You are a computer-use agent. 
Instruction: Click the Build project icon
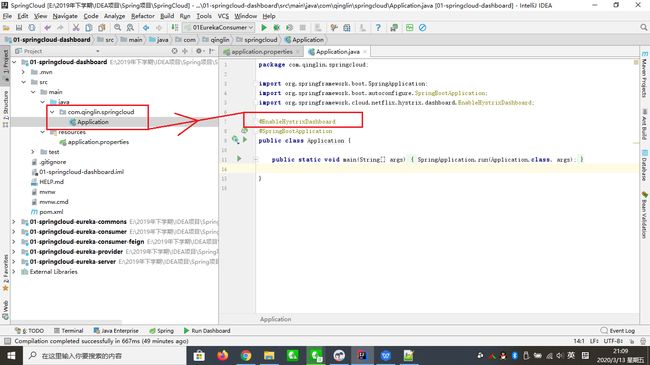click(x=175, y=28)
